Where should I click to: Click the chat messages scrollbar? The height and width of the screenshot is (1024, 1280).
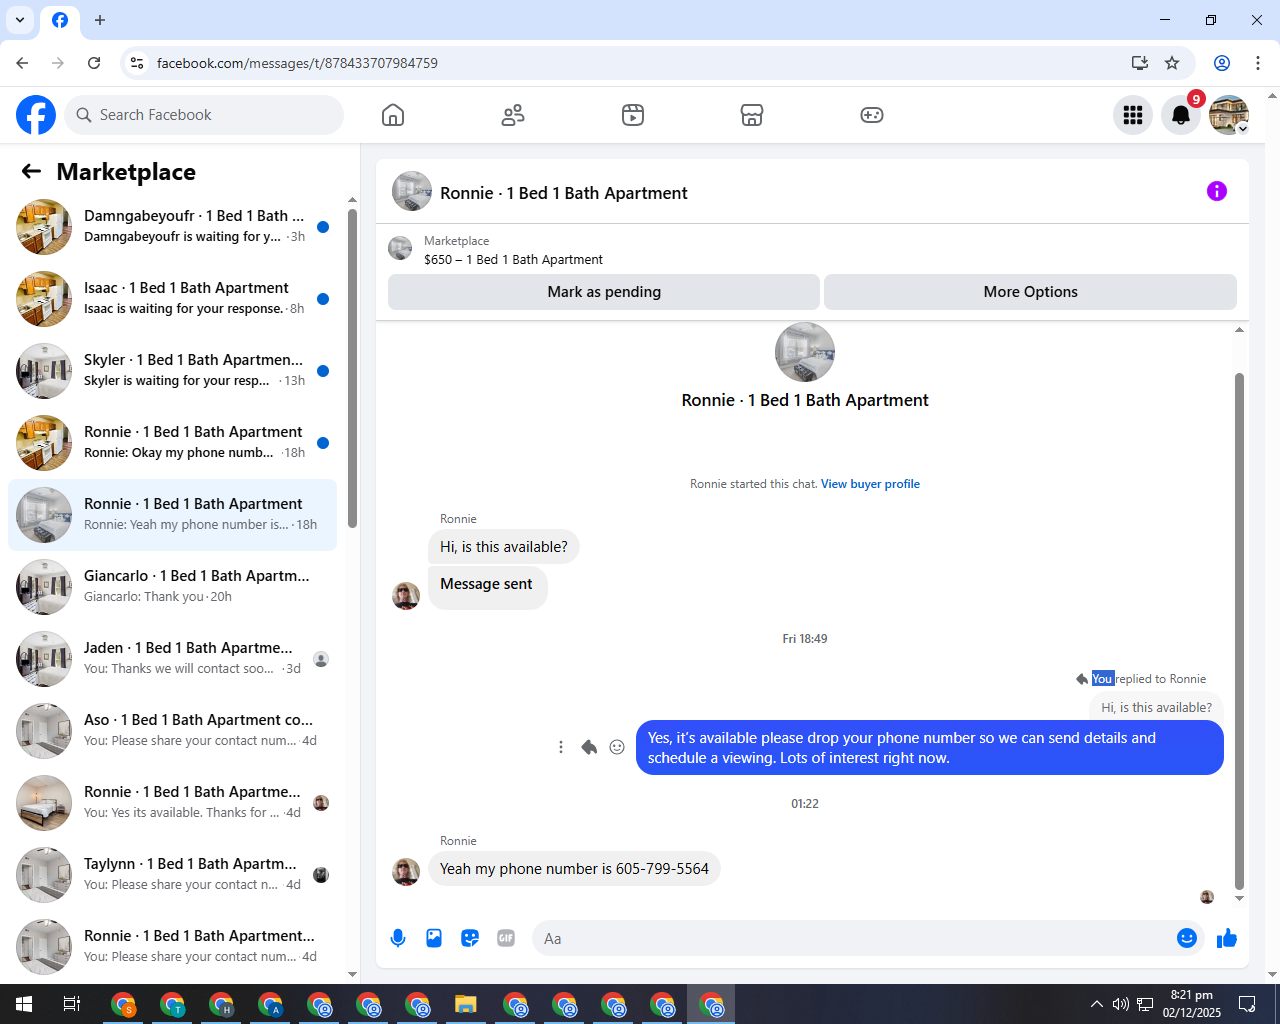1239,630
